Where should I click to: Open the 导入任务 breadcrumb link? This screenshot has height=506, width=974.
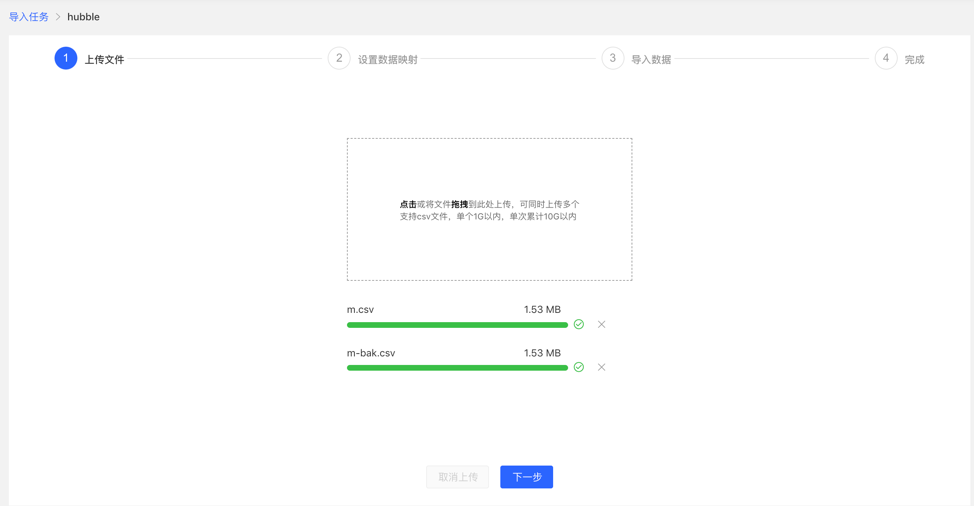click(x=29, y=17)
